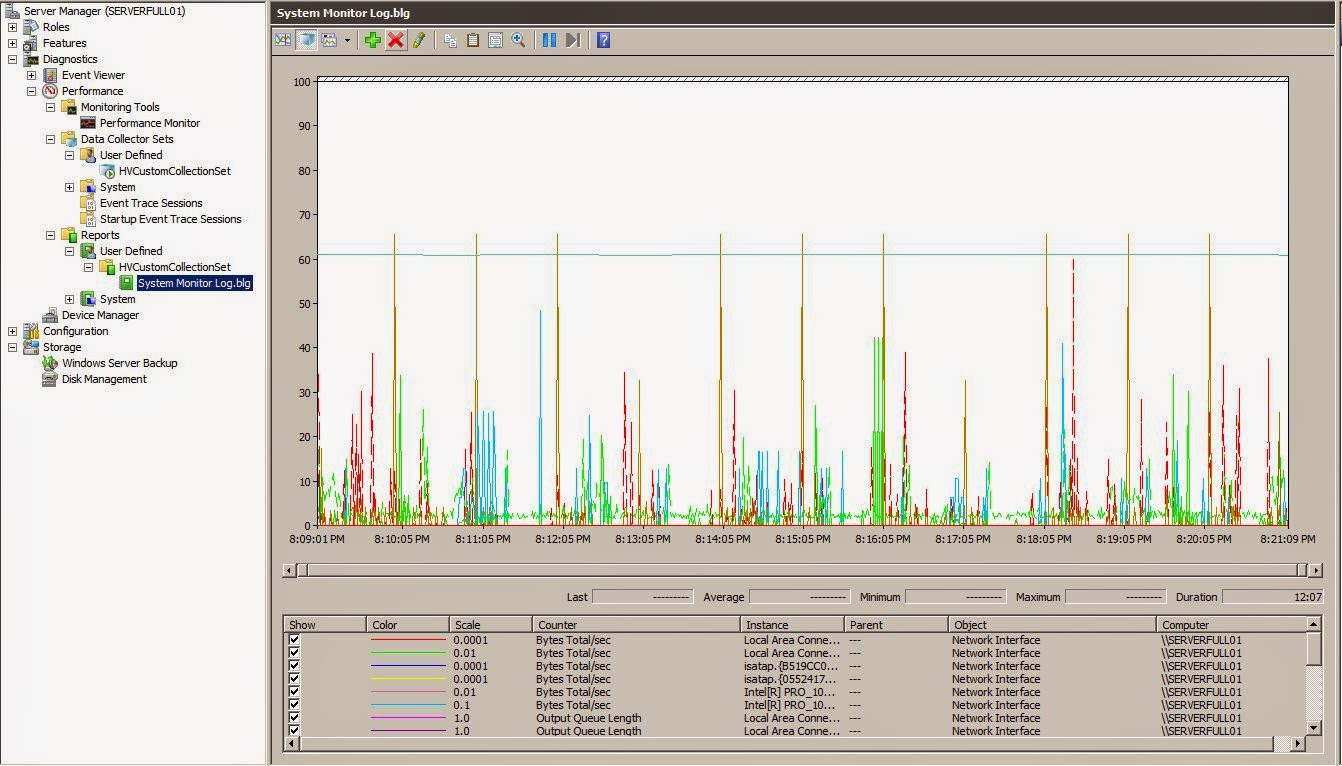
Task: Toggle the Highlight pen tool
Action: pos(419,40)
